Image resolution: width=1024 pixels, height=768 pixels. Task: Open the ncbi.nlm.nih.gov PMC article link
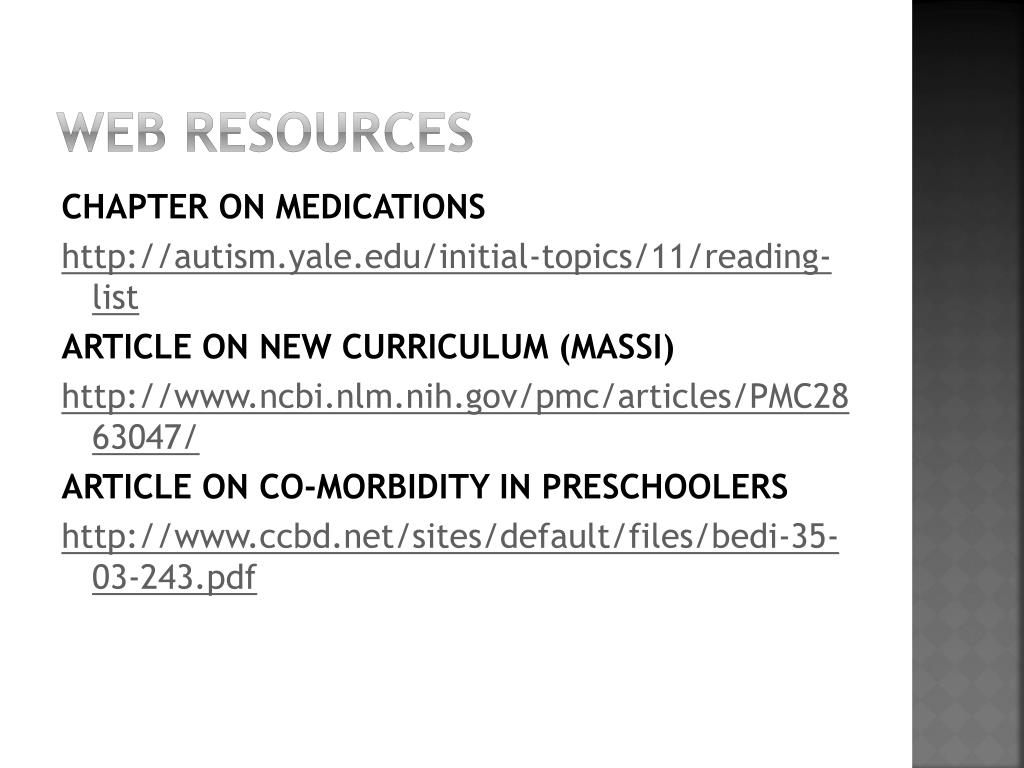455,398
